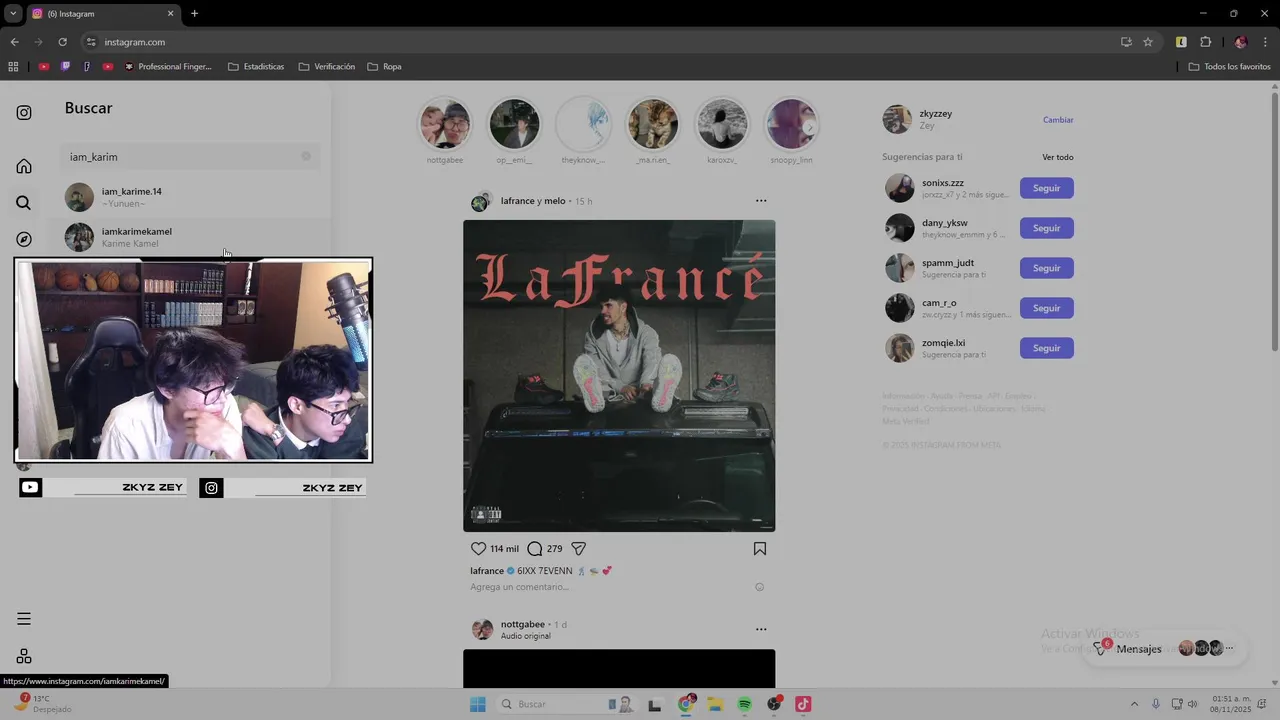Screen dimensions: 1280x720
Task: Click Cambiar to switch account
Action: coord(1058,120)
